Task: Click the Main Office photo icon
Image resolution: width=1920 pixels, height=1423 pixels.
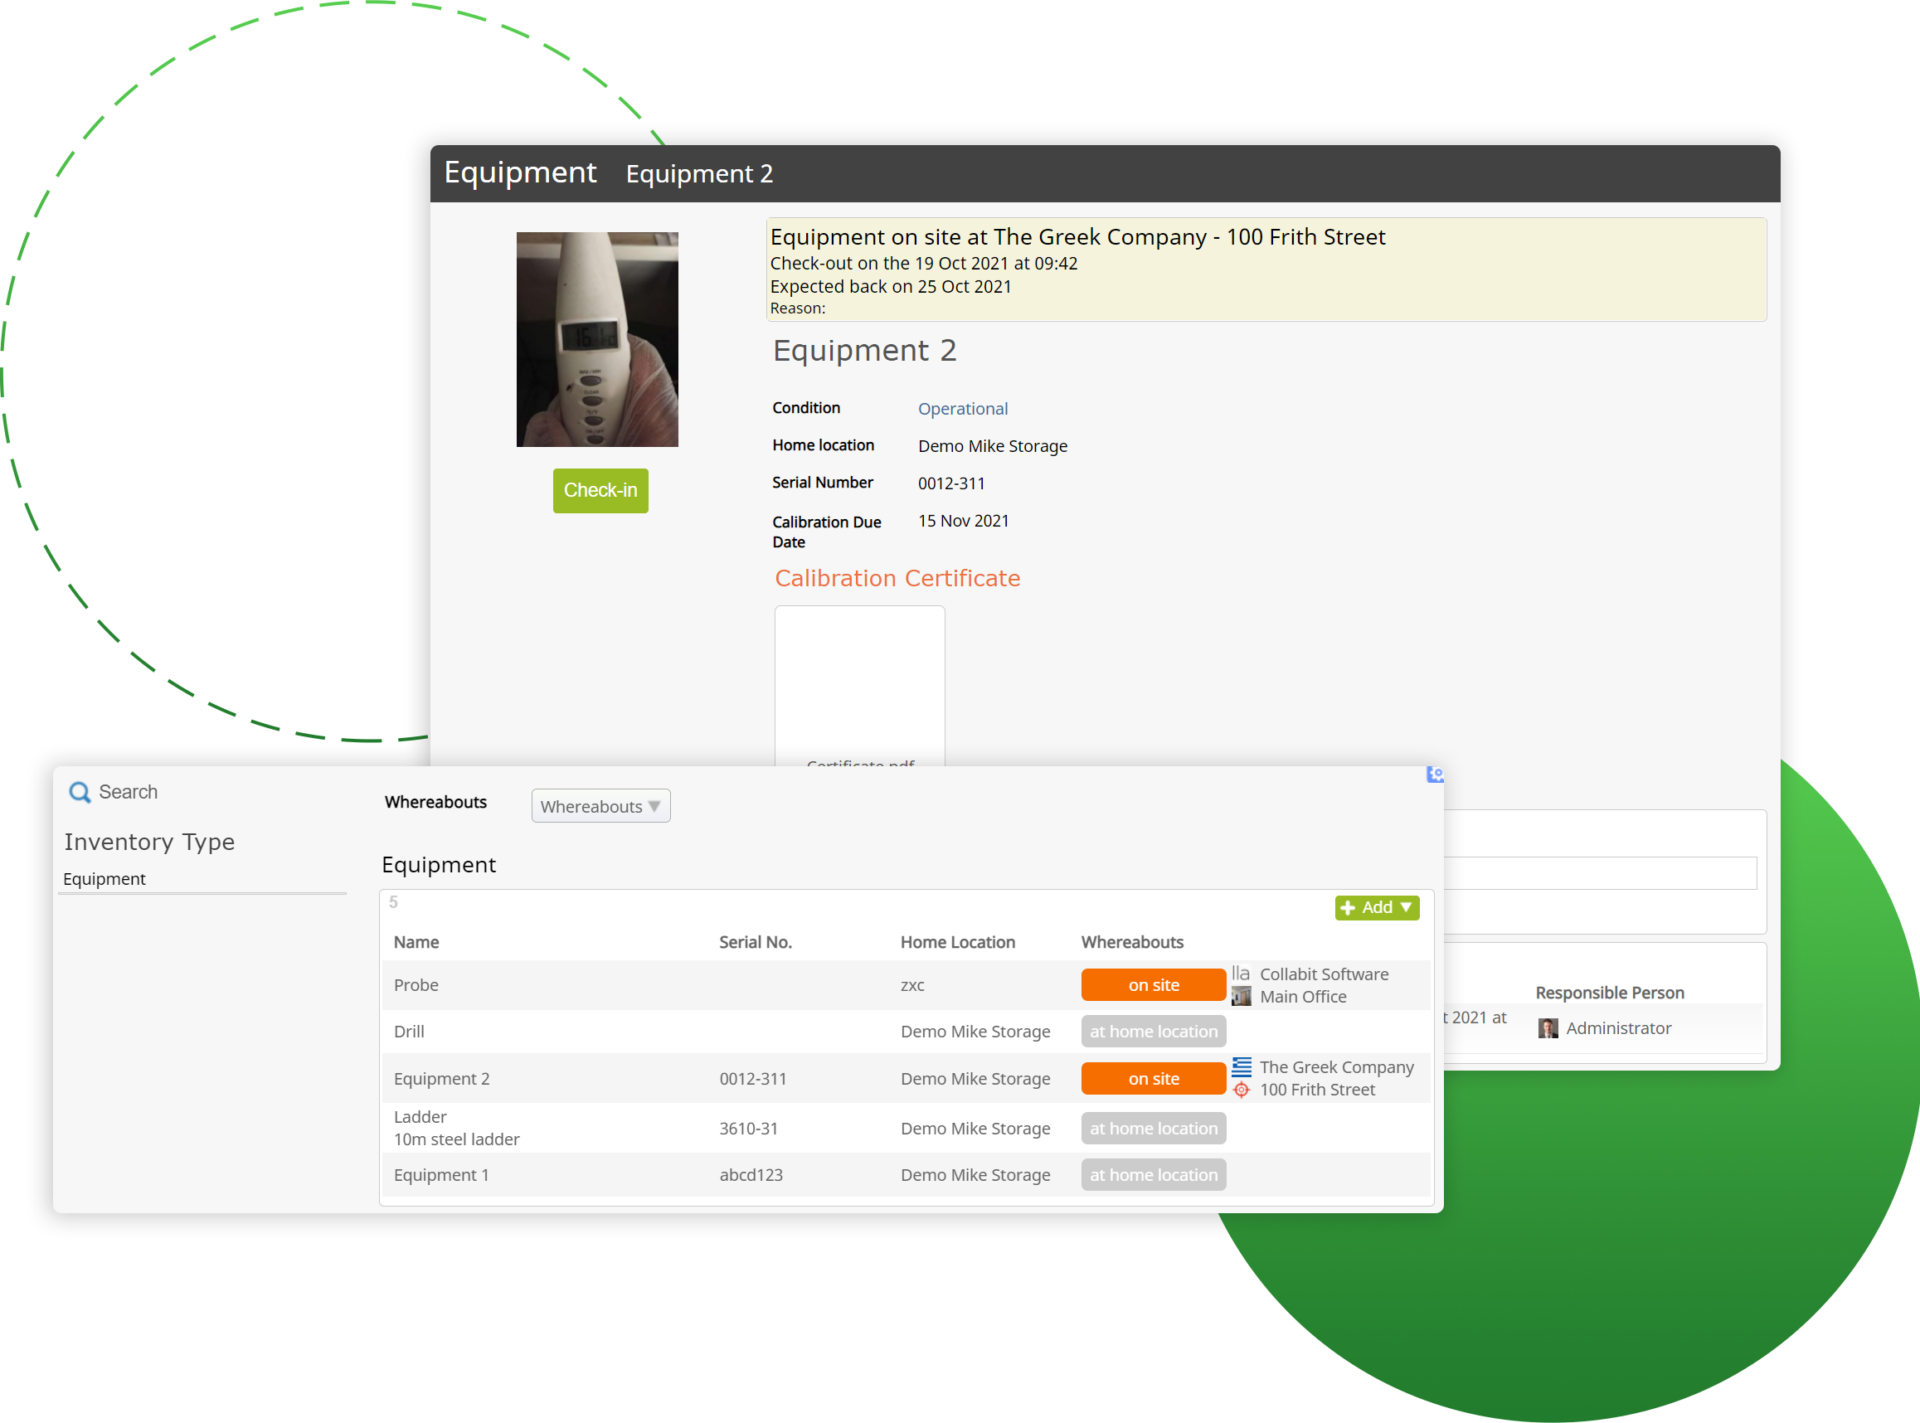Action: [x=1241, y=996]
